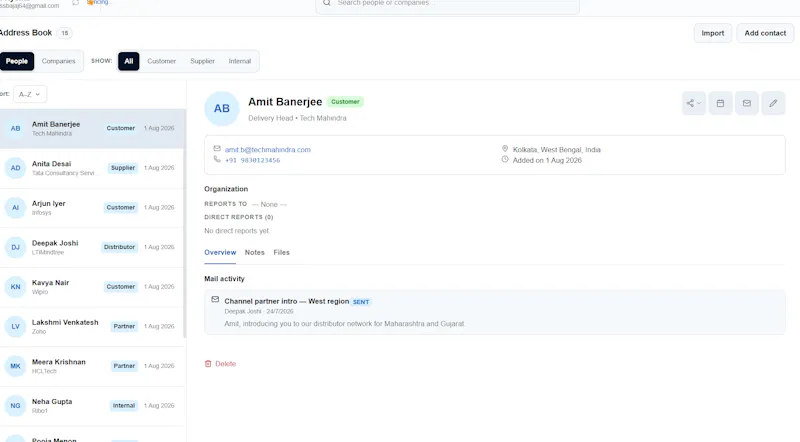Click the Address Book count badge 15
This screenshot has height=442, width=800.
[x=64, y=33]
